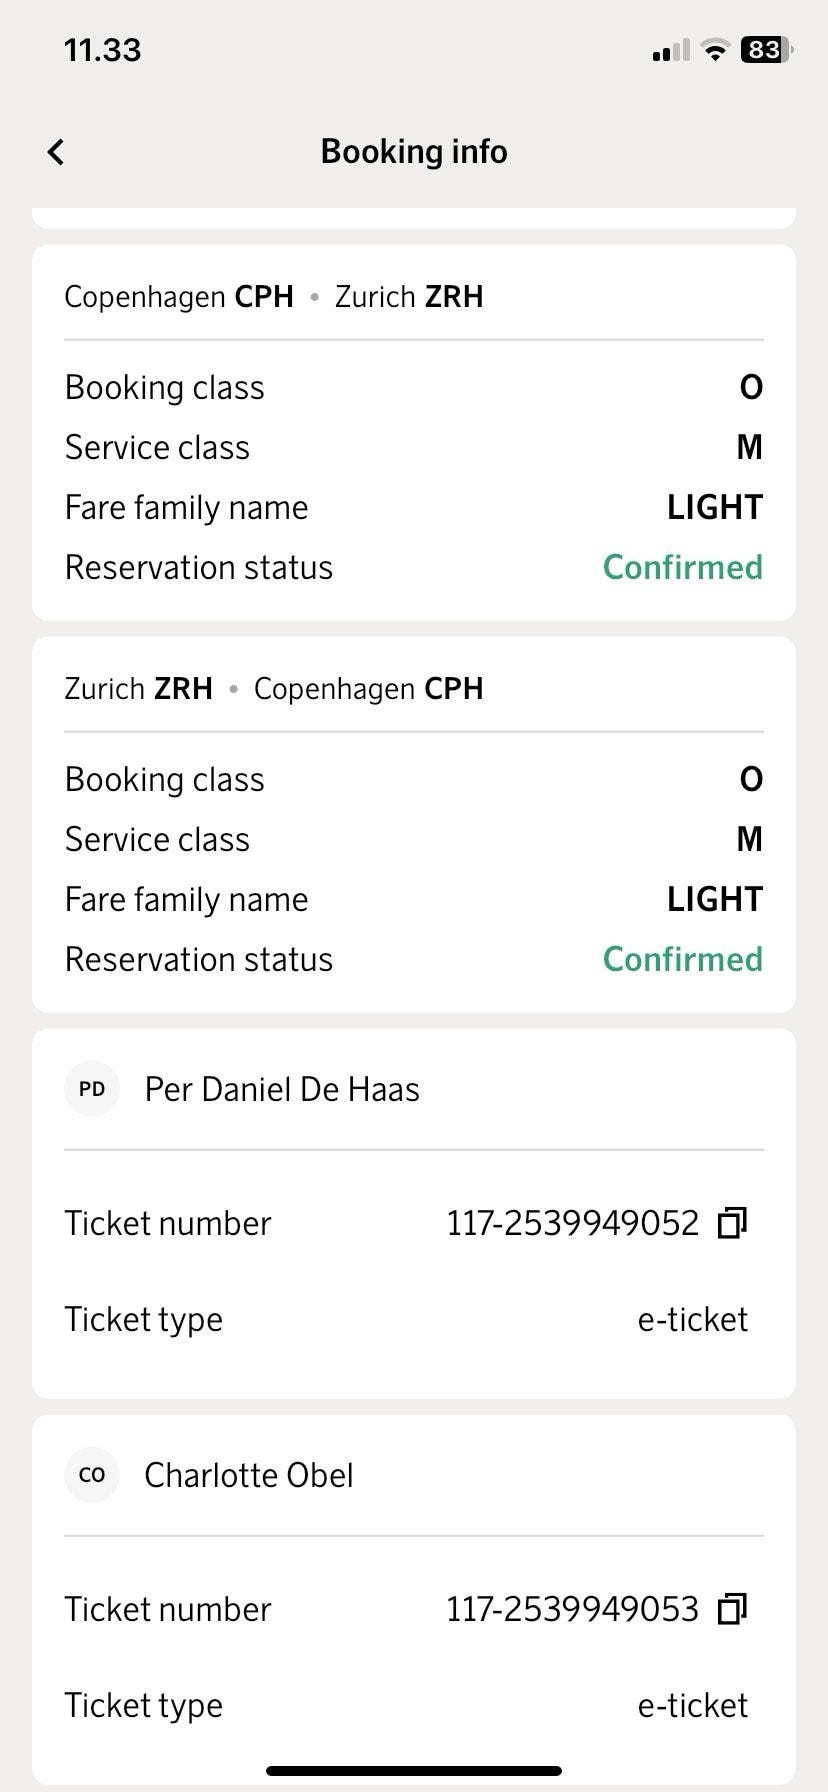Tap the PD passenger avatar

[92, 1089]
